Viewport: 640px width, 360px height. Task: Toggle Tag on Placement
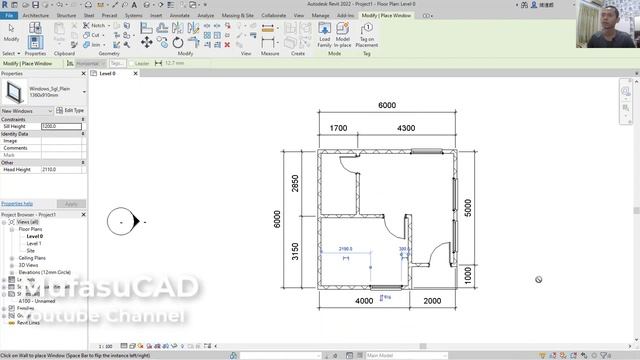367,35
